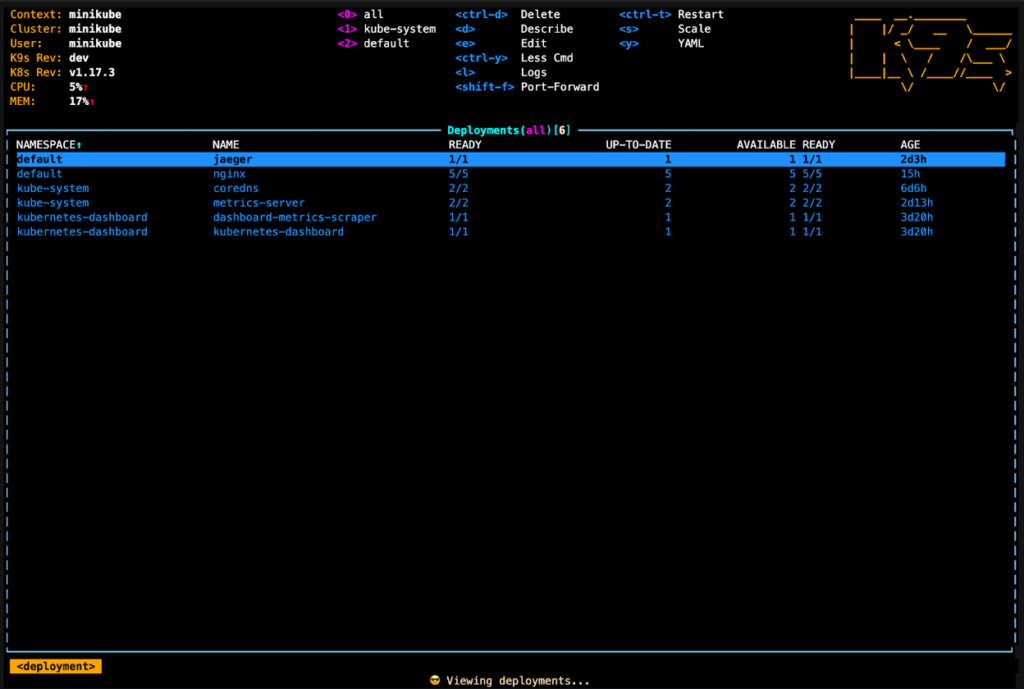Click the default namespace cell for nginx
This screenshot has width=1024, height=689.
point(39,174)
